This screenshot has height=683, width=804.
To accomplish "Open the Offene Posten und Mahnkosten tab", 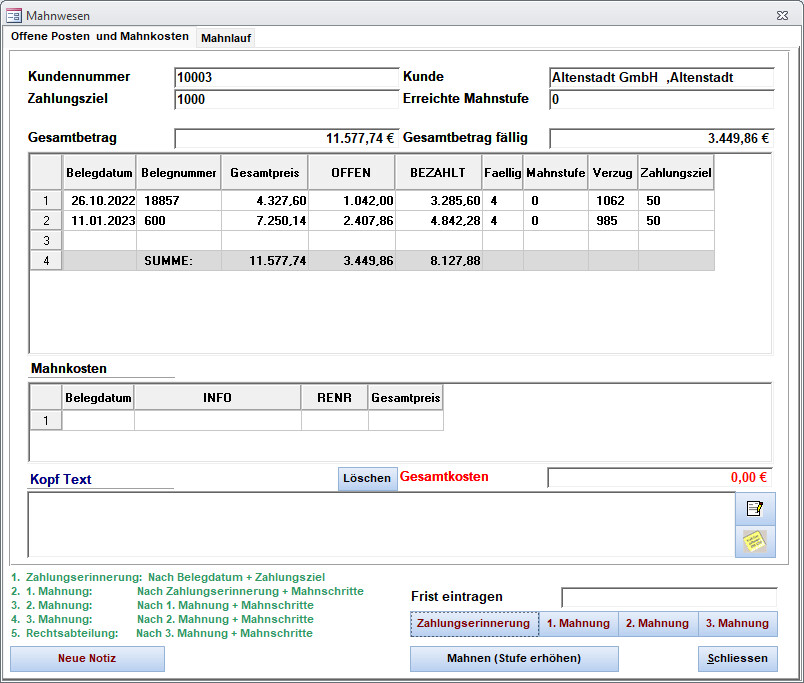I will point(100,36).
